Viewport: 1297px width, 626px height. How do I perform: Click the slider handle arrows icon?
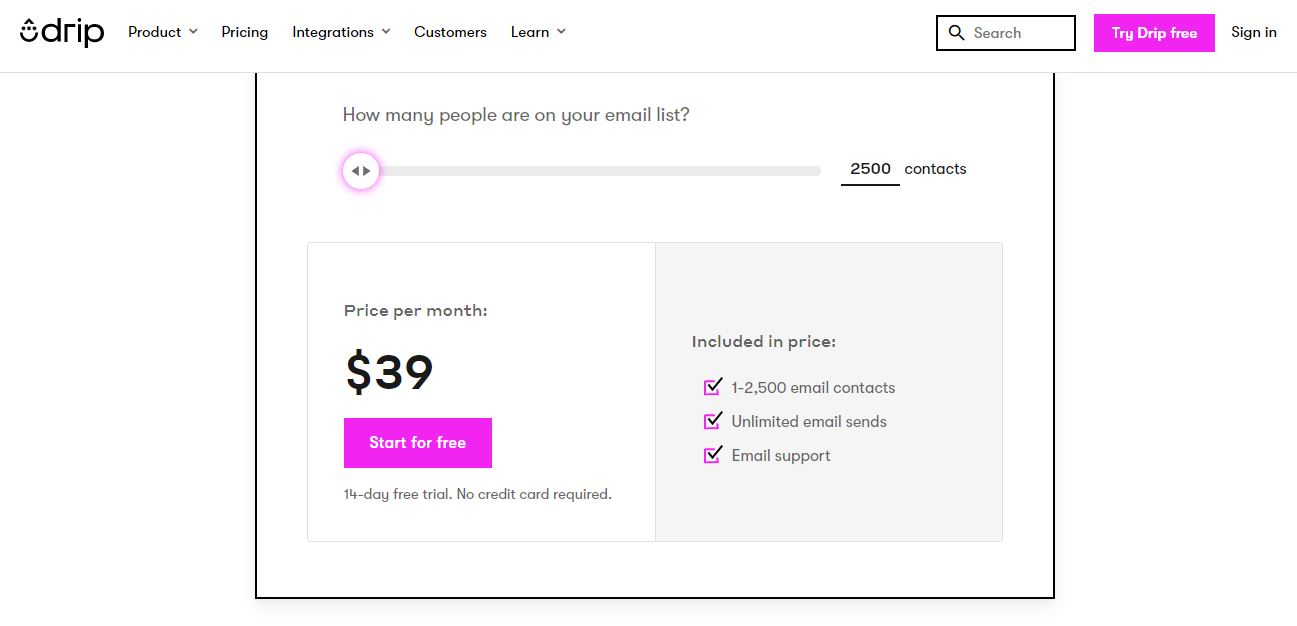coord(361,171)
